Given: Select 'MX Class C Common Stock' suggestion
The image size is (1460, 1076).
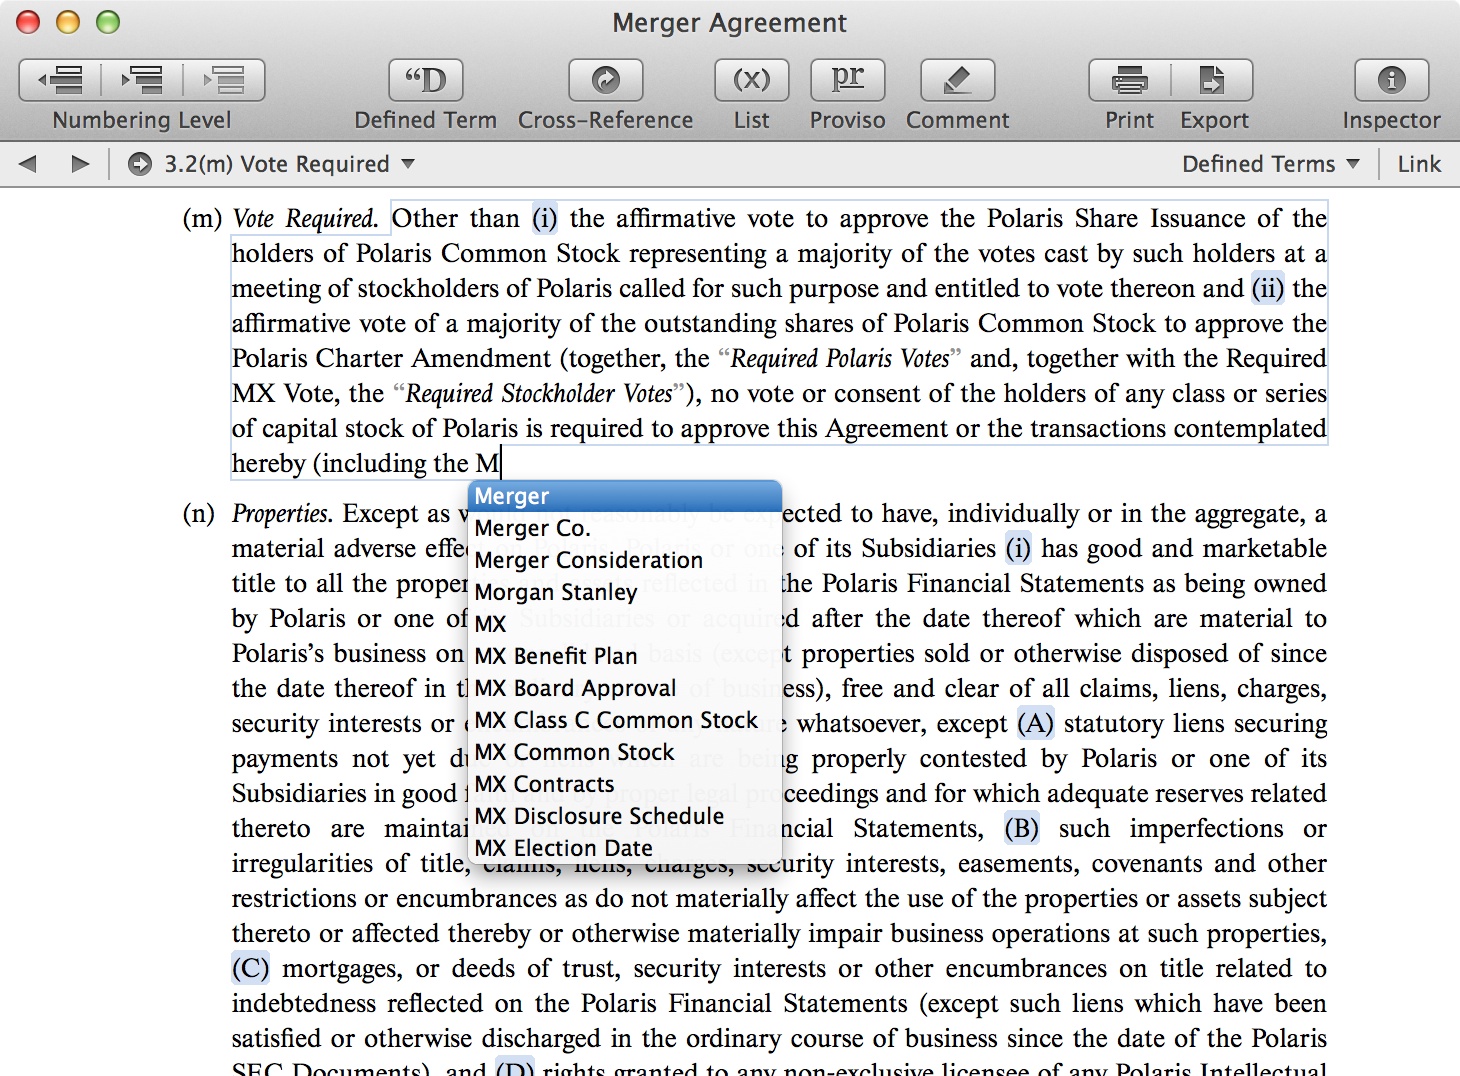Looking at the screenshot, I should pos(625,720).
